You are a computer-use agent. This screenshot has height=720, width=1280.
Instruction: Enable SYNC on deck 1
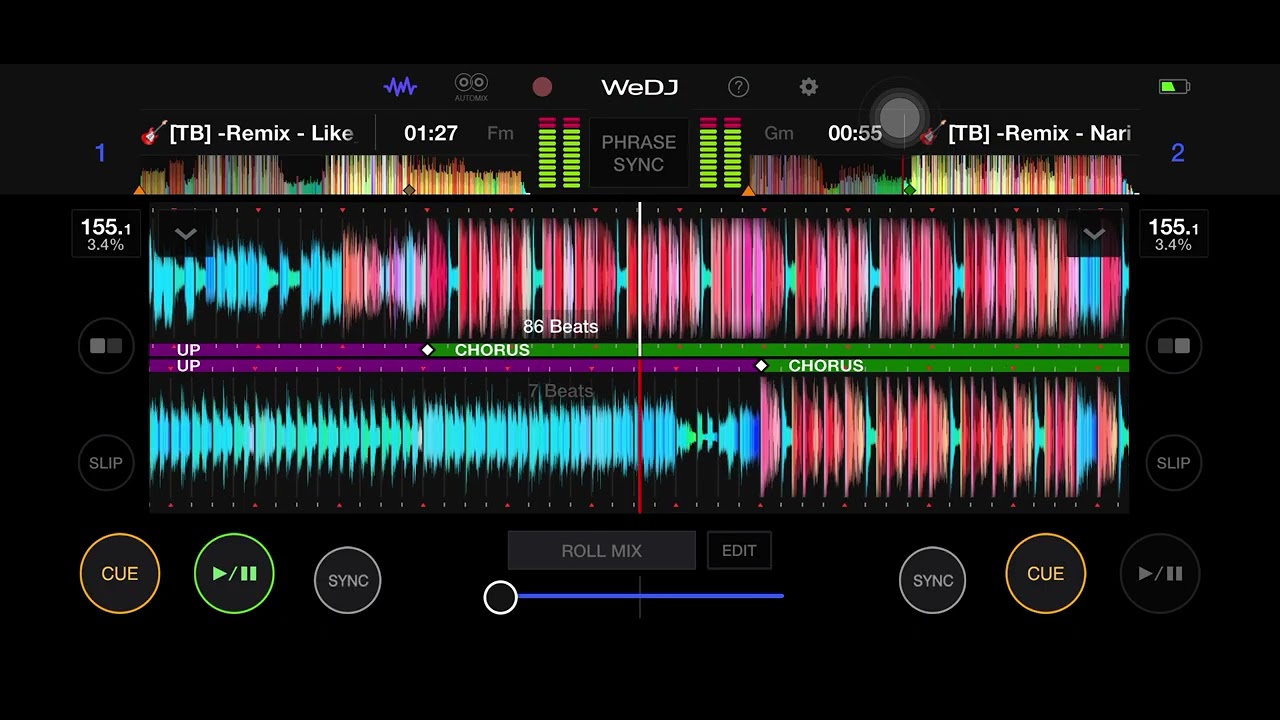tap(348, 580)
